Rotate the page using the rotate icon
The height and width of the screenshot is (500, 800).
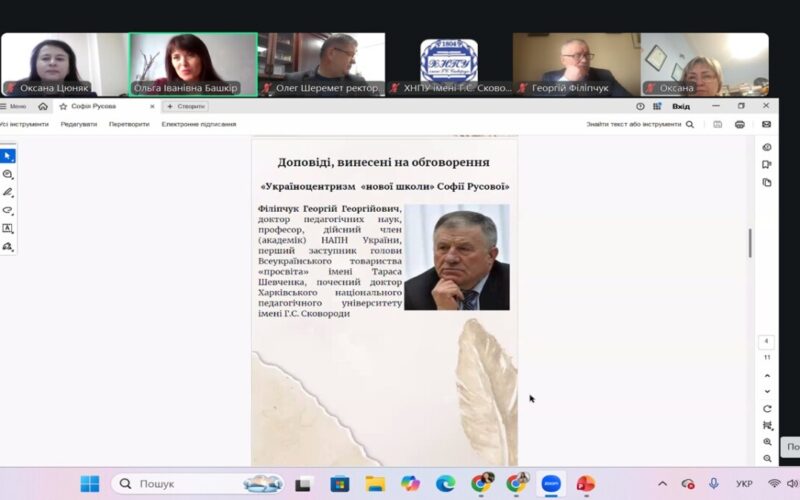(767, 408)
